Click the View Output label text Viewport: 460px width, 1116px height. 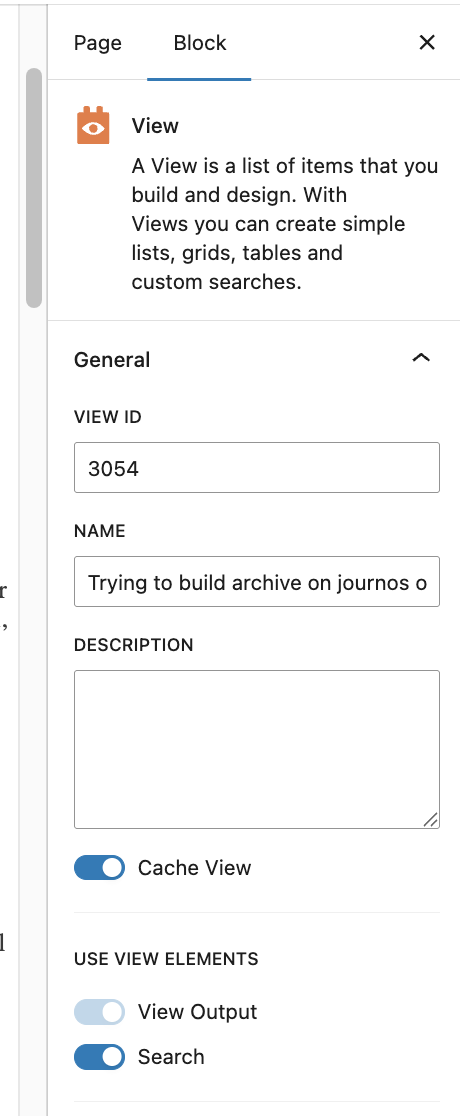point(197,1011)
